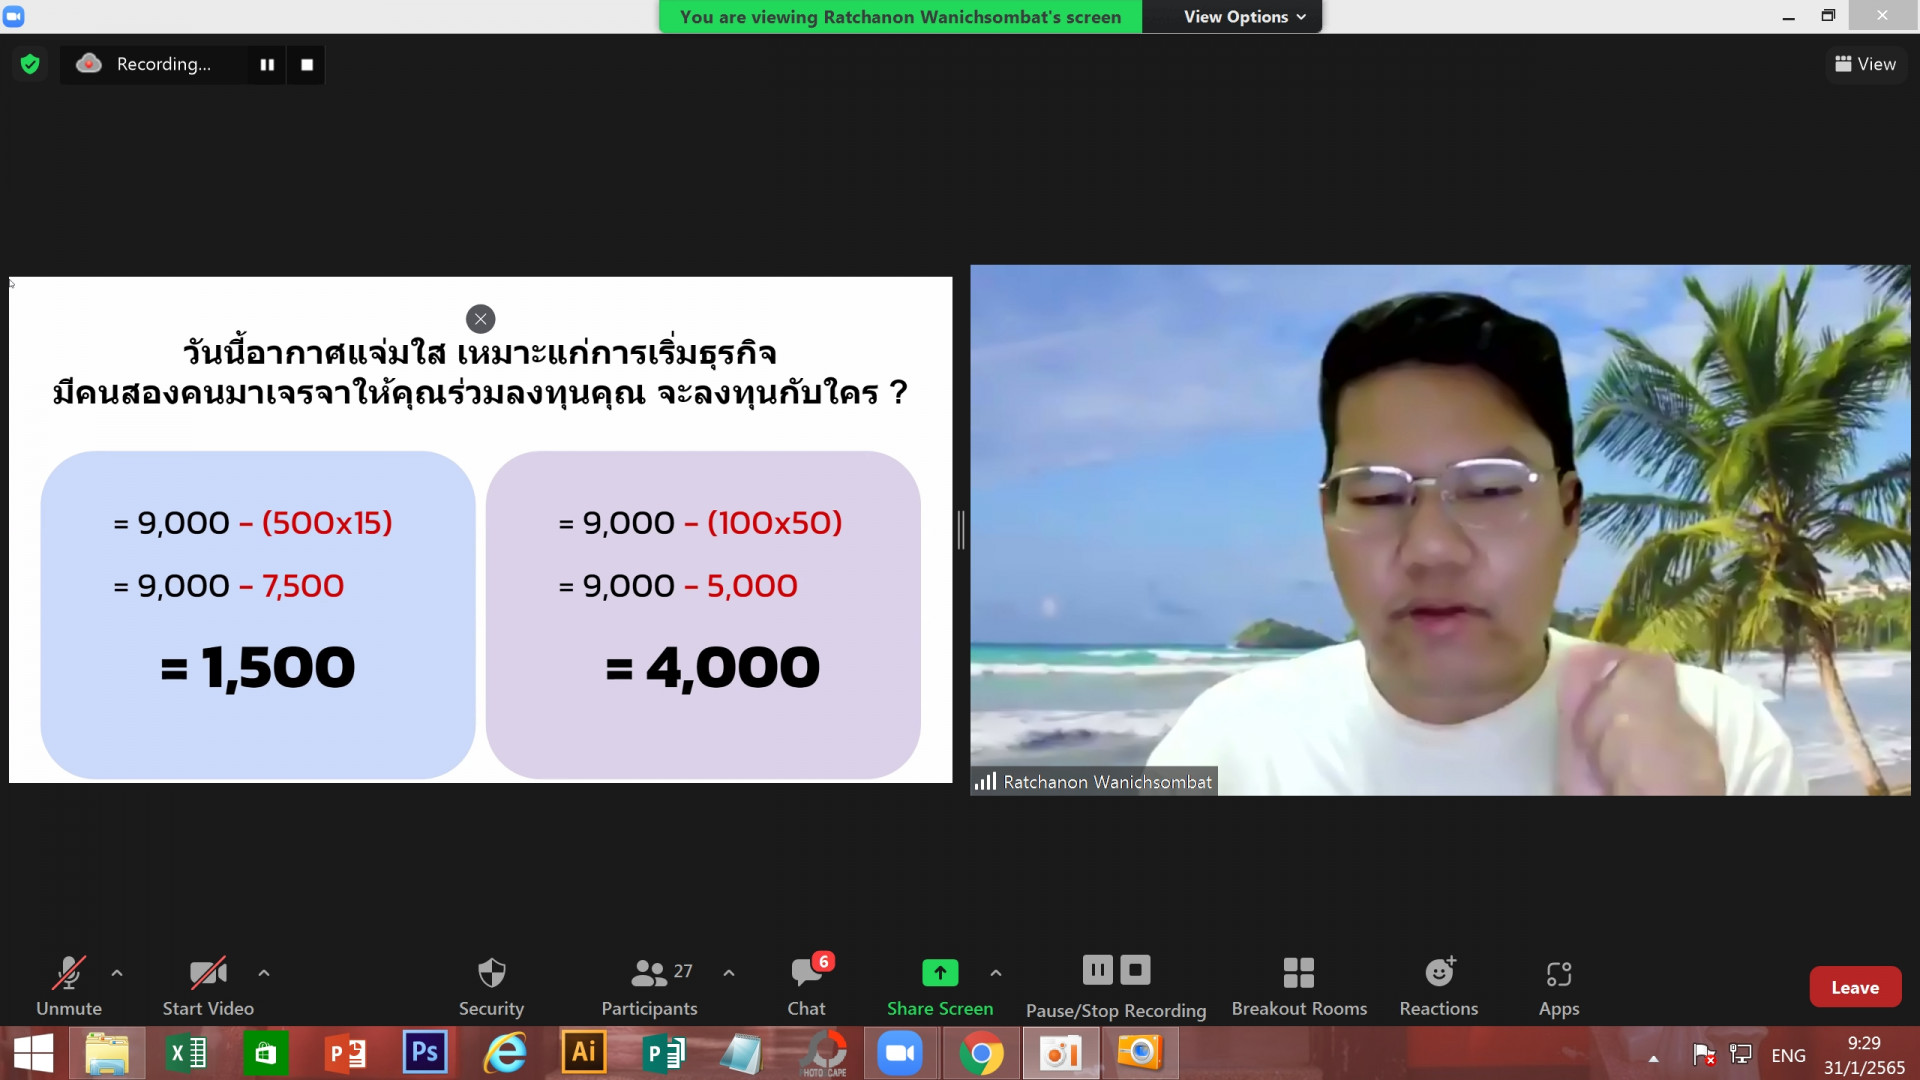Click the network icon in system tray
Viewport: 1920px width, 1080px height.
pyautogui.click(x=1741, y=1054)
